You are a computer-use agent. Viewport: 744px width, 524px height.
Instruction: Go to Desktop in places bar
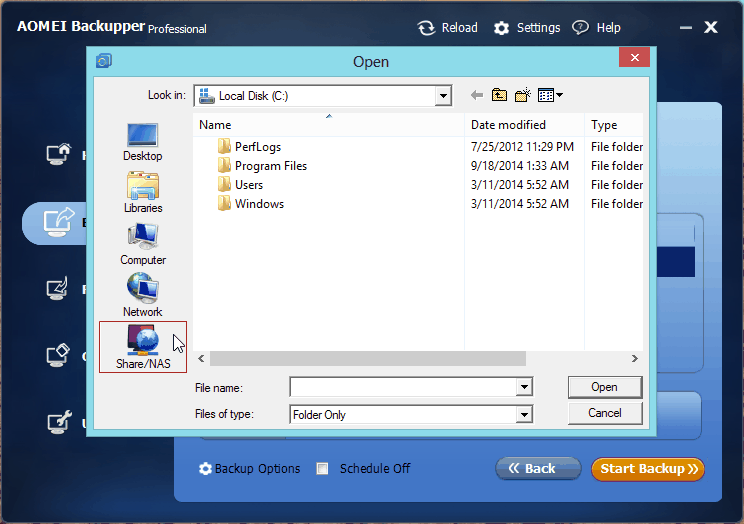coord(142,142)
